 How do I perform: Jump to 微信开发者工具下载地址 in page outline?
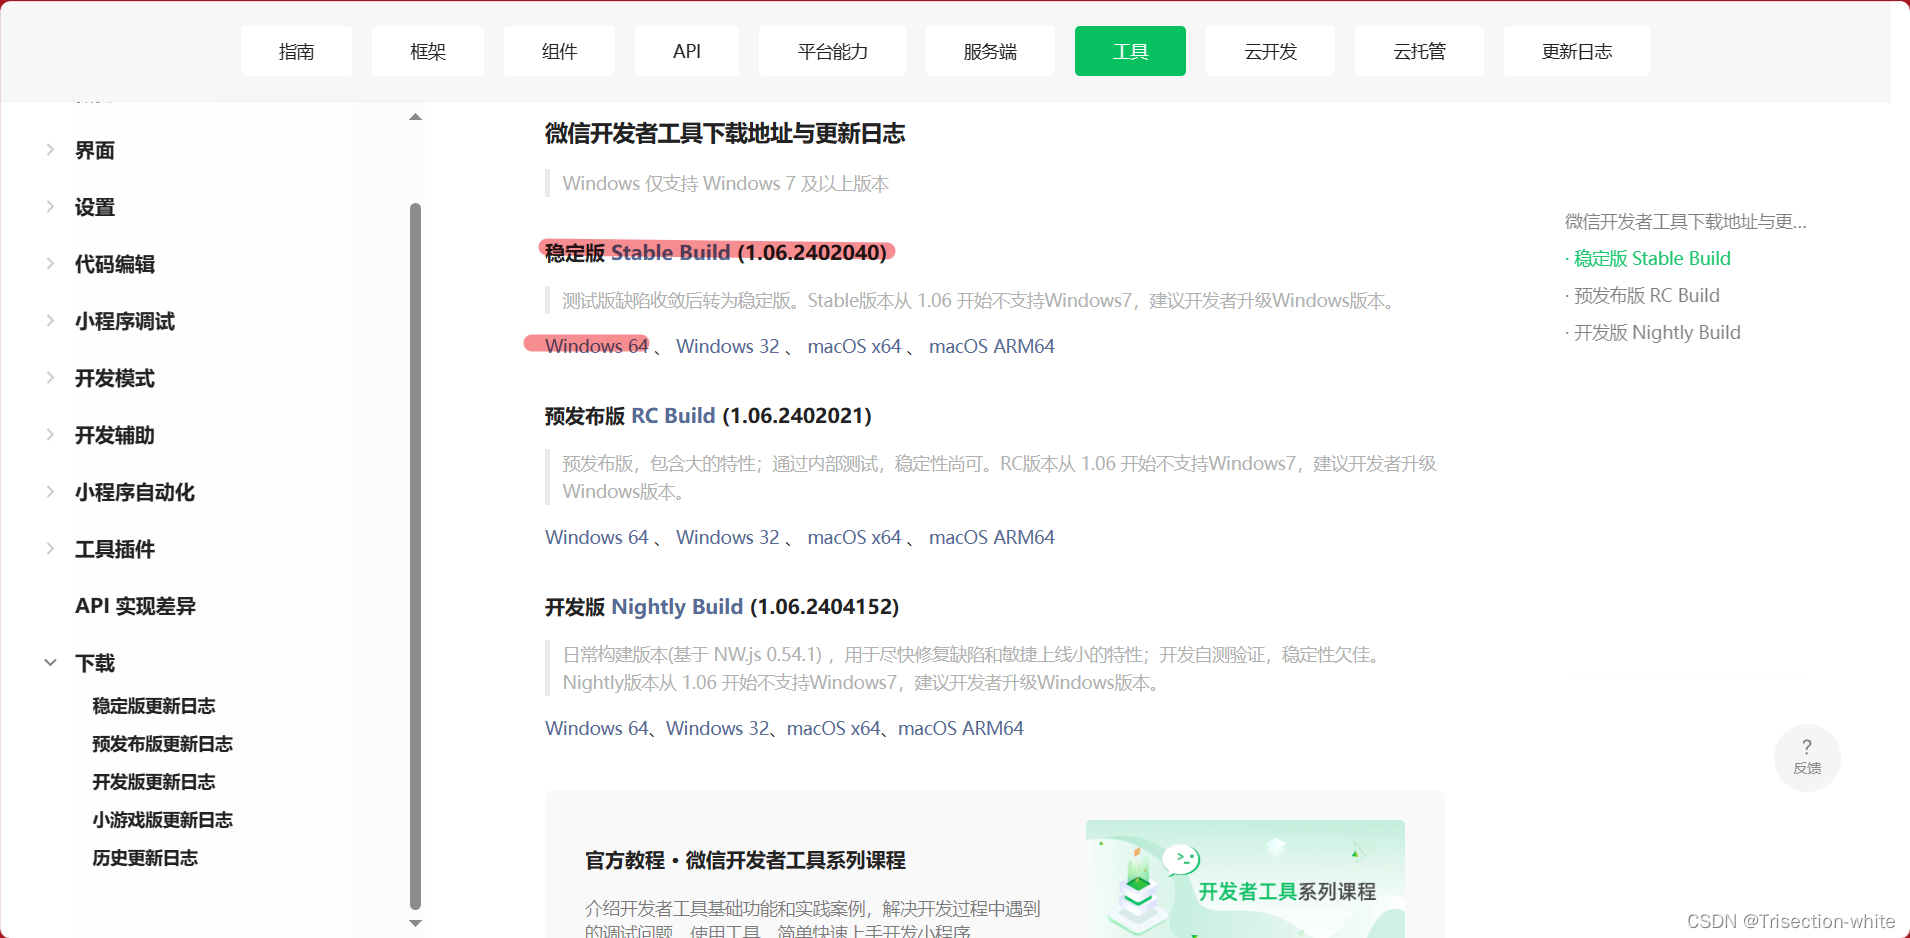[1686, 221]
